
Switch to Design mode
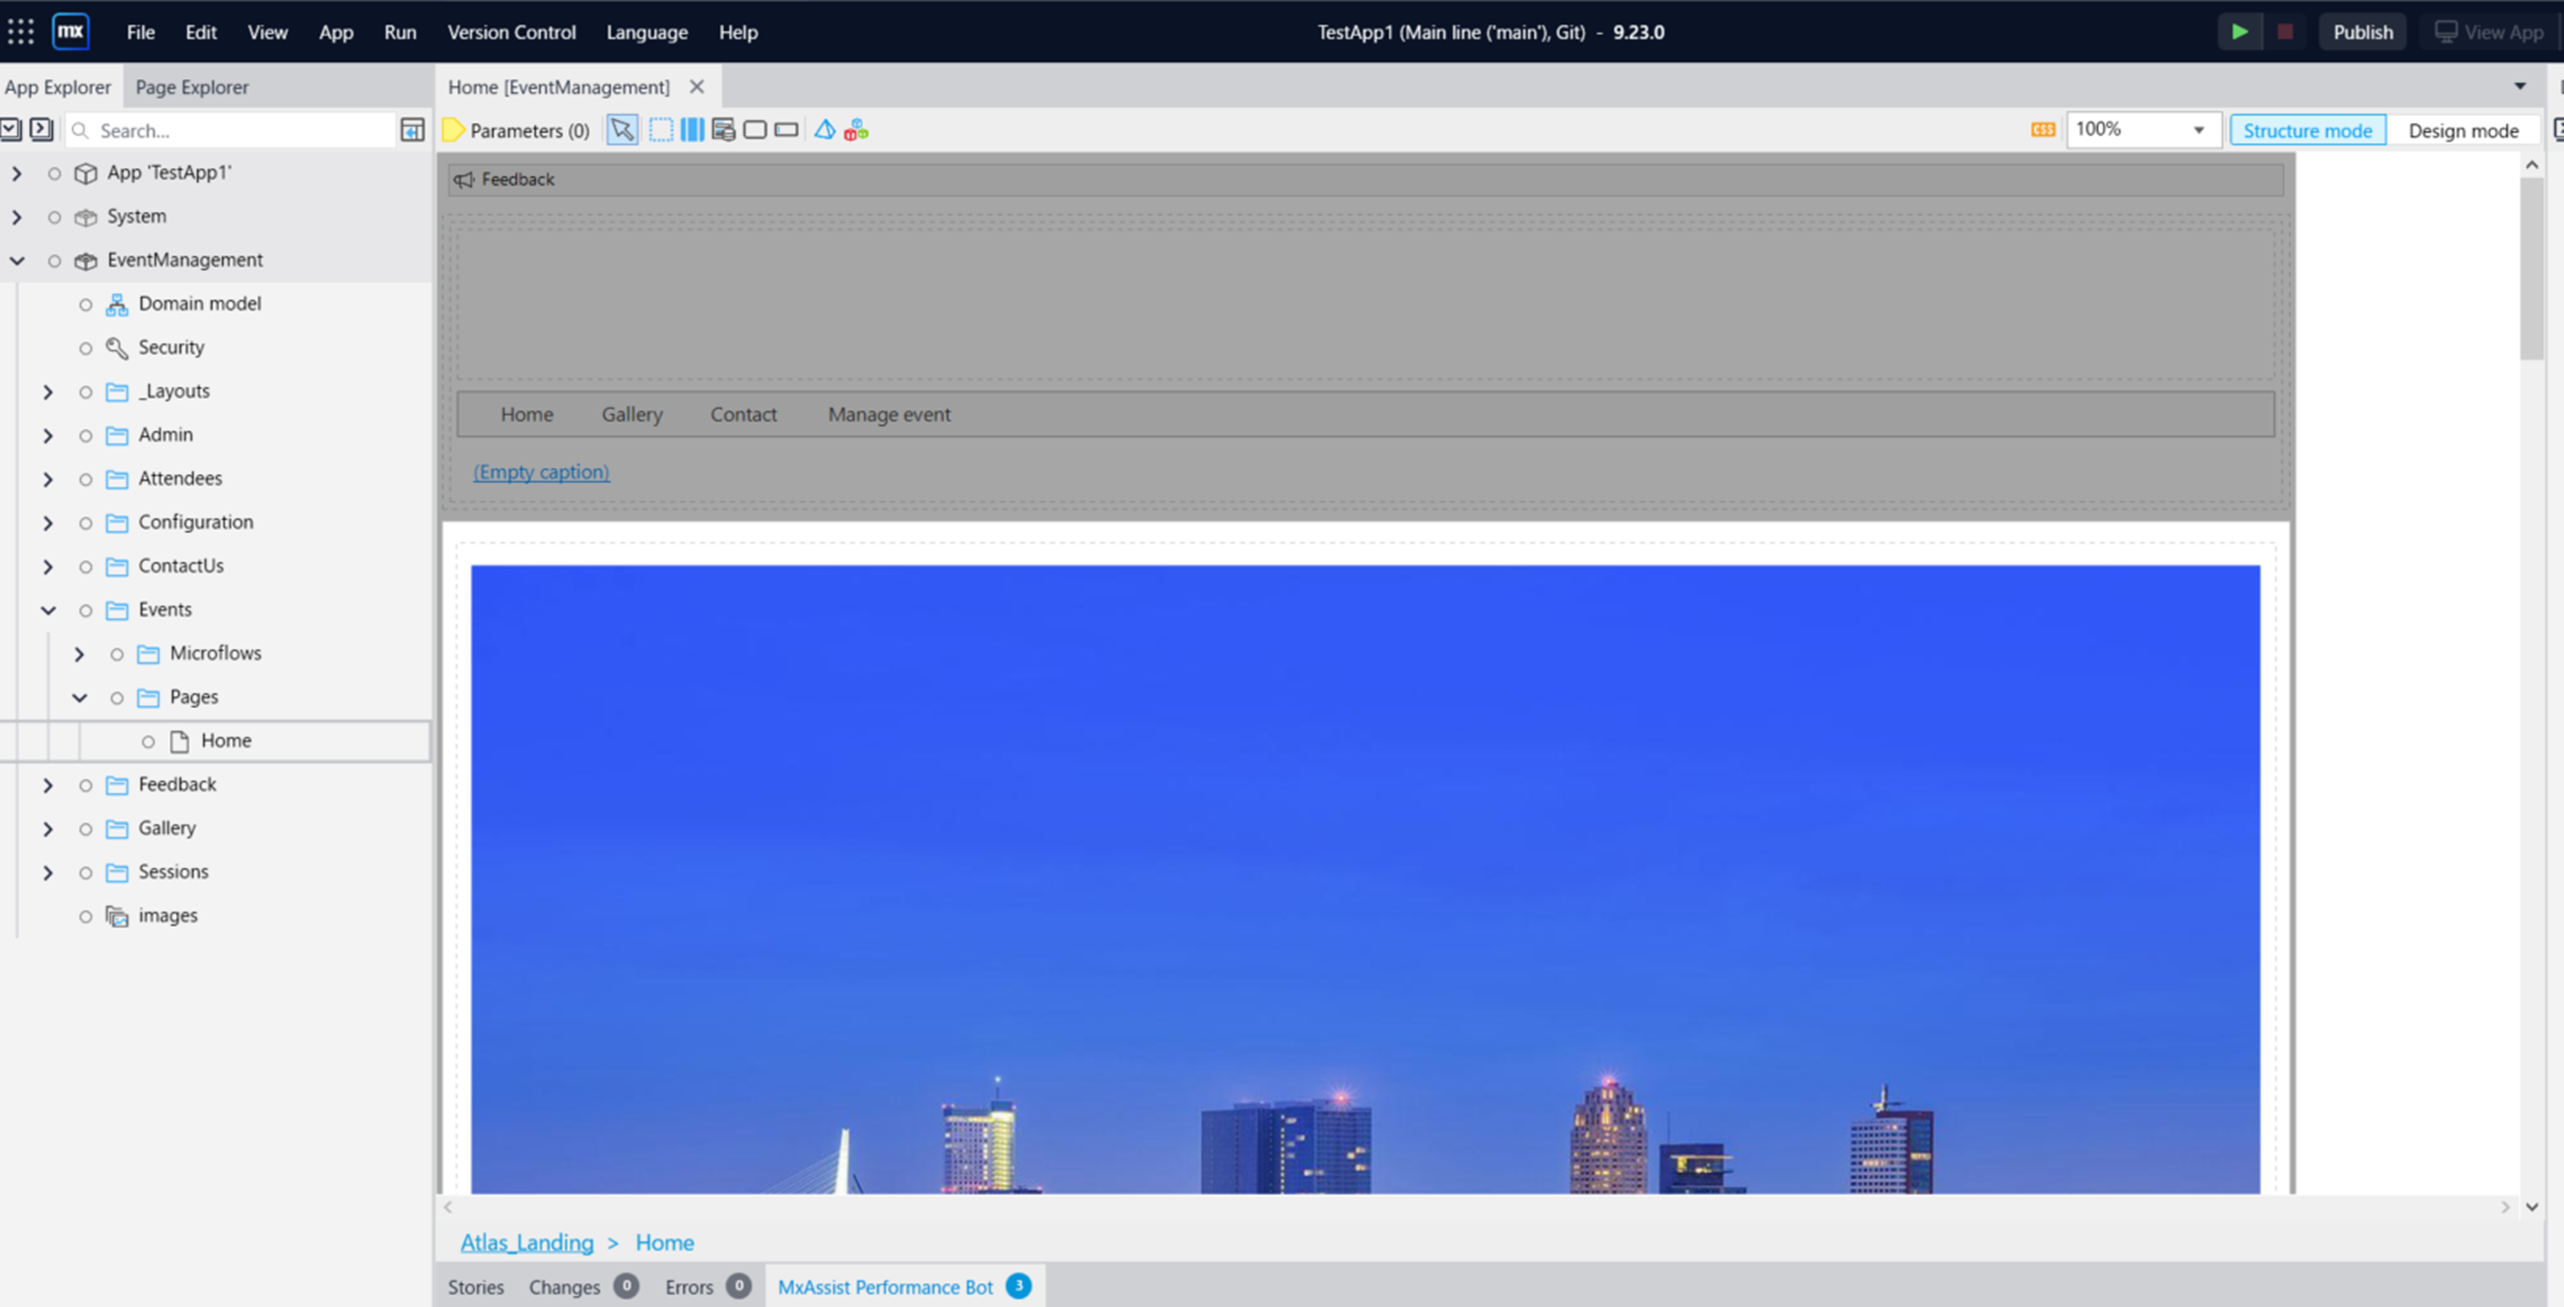pyautogui.click(x=2464, y=130)
